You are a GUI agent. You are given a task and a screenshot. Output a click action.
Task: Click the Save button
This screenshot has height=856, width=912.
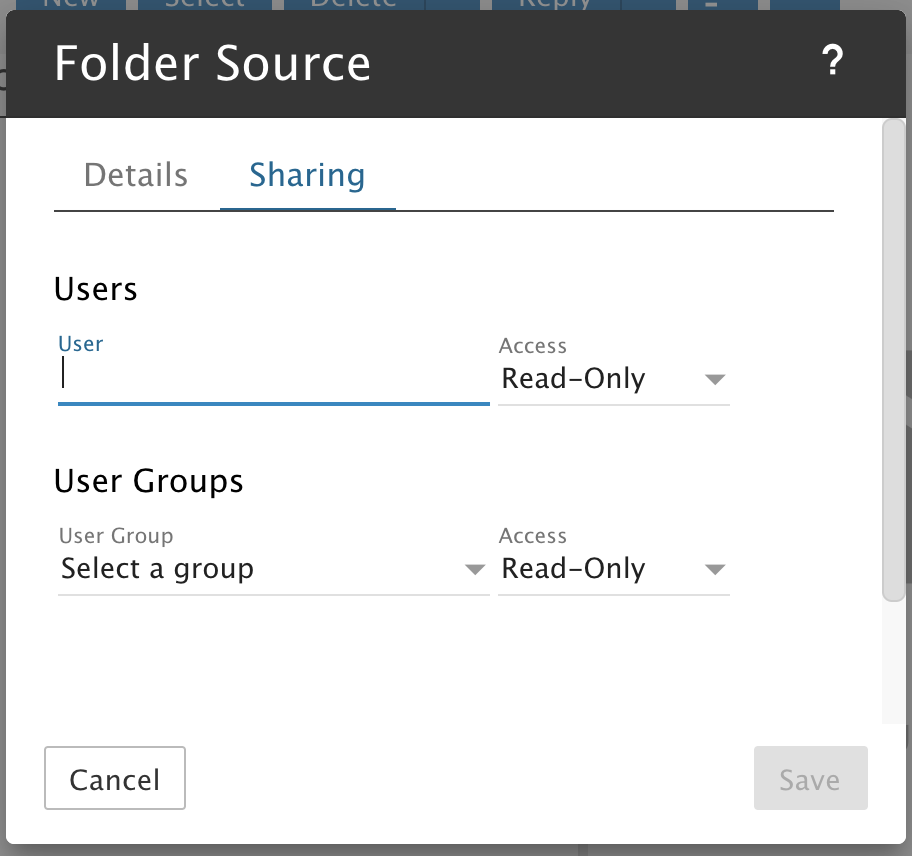click(x=810, y=778)
